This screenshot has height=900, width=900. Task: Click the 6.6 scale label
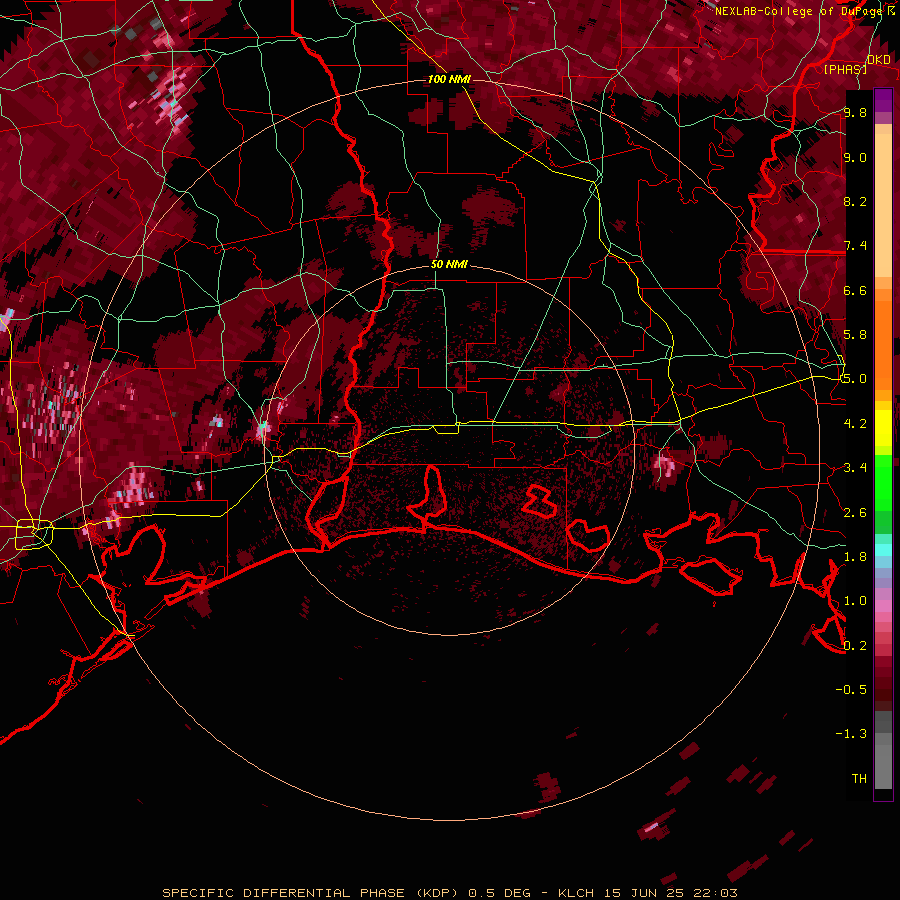(855, 290)
